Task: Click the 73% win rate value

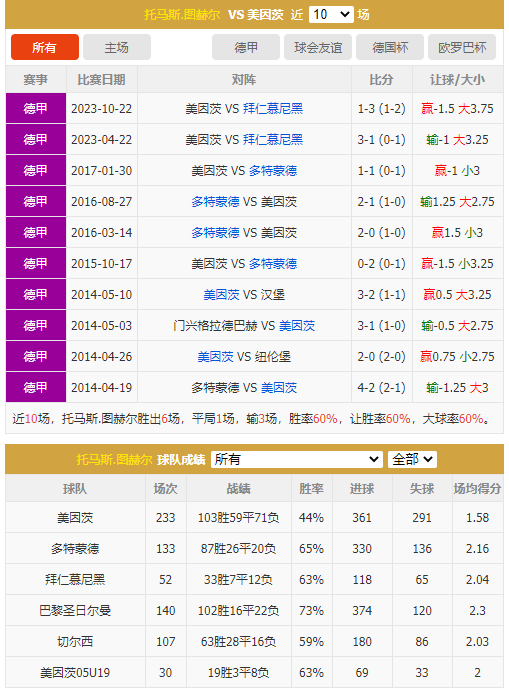Action: point(311,611)
